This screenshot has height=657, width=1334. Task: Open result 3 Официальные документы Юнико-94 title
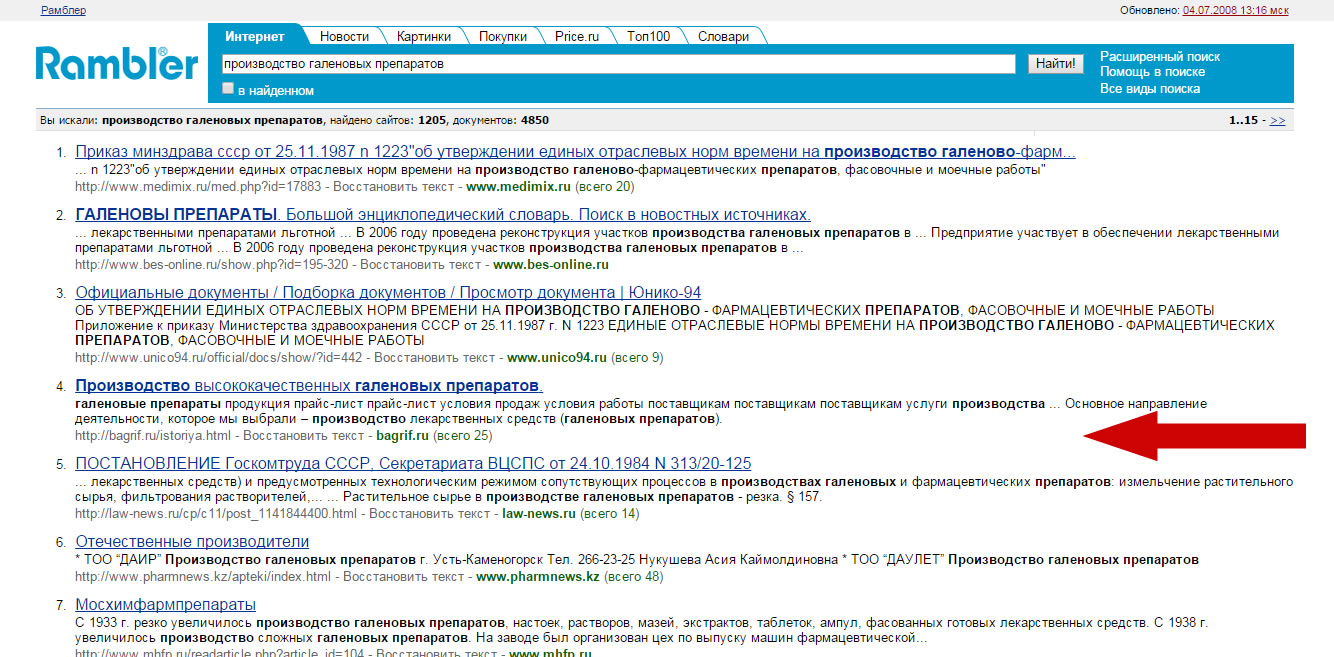[x=388, y=293]
